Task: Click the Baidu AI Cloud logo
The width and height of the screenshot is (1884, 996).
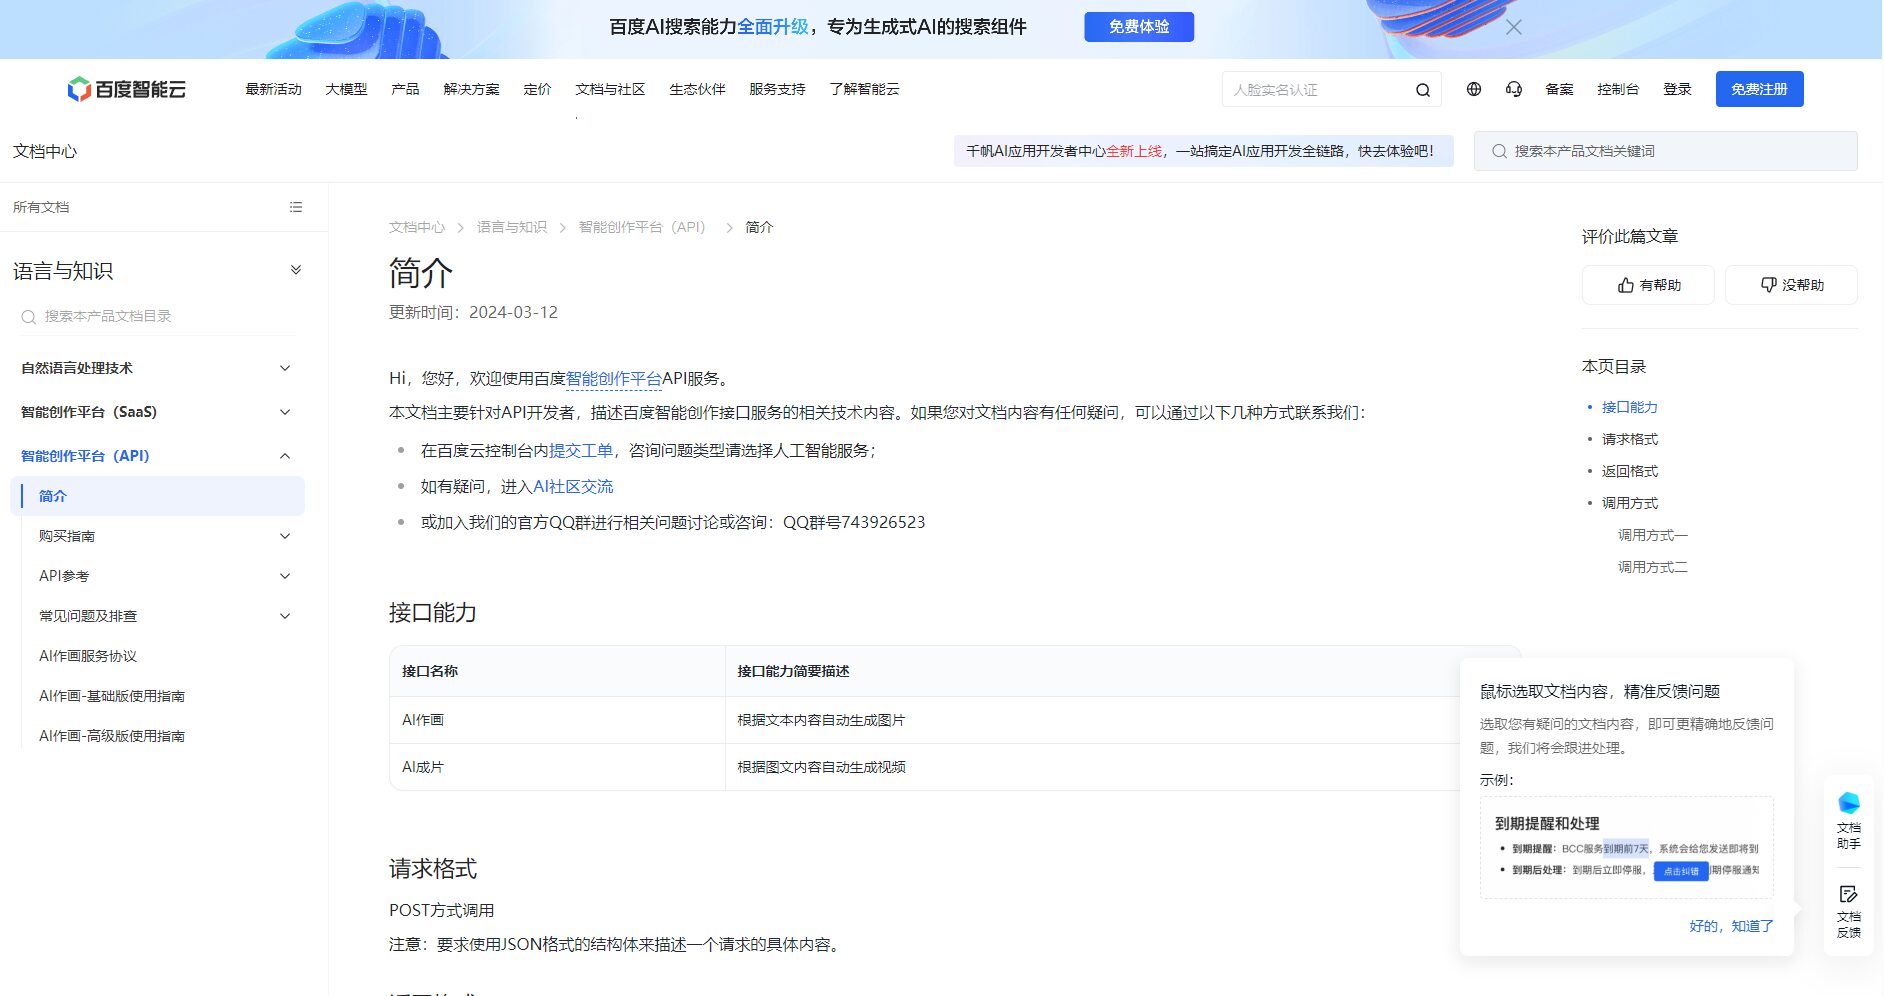Action: point(126,89)
